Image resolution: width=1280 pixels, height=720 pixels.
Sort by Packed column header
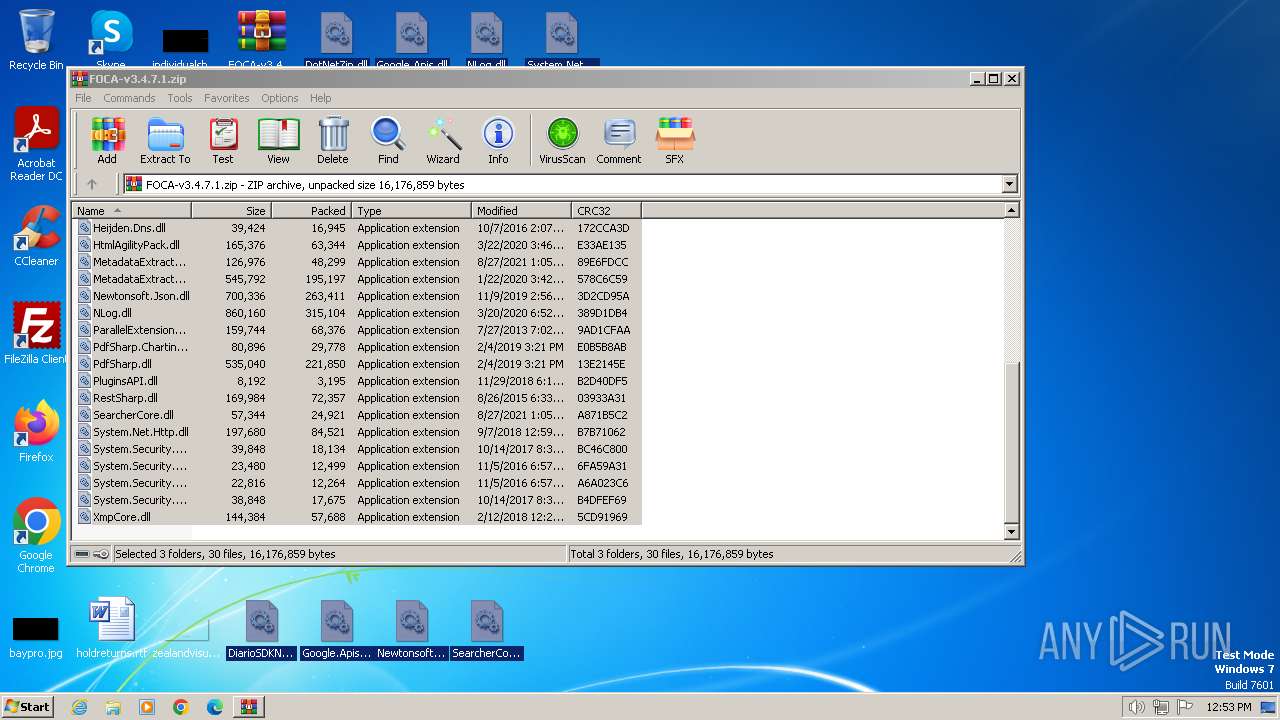(311, 211)
